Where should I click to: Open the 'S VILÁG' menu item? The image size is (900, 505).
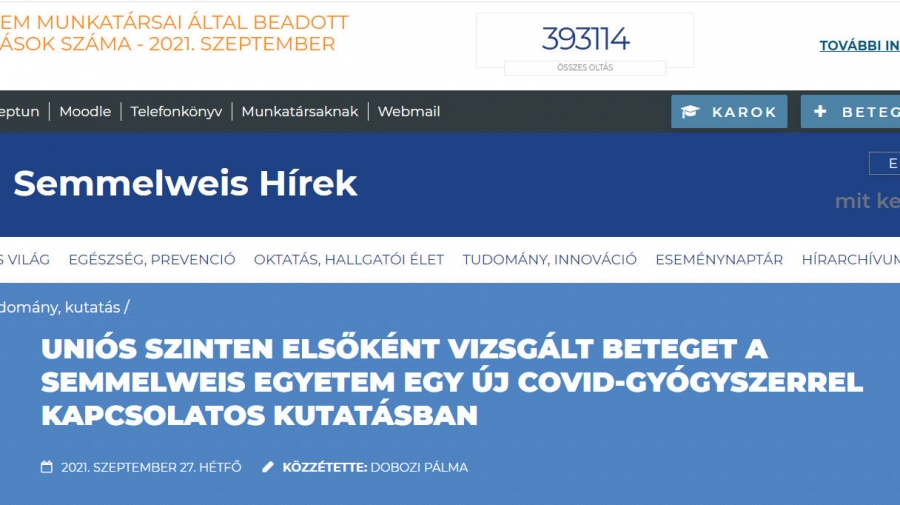[25, 259]
